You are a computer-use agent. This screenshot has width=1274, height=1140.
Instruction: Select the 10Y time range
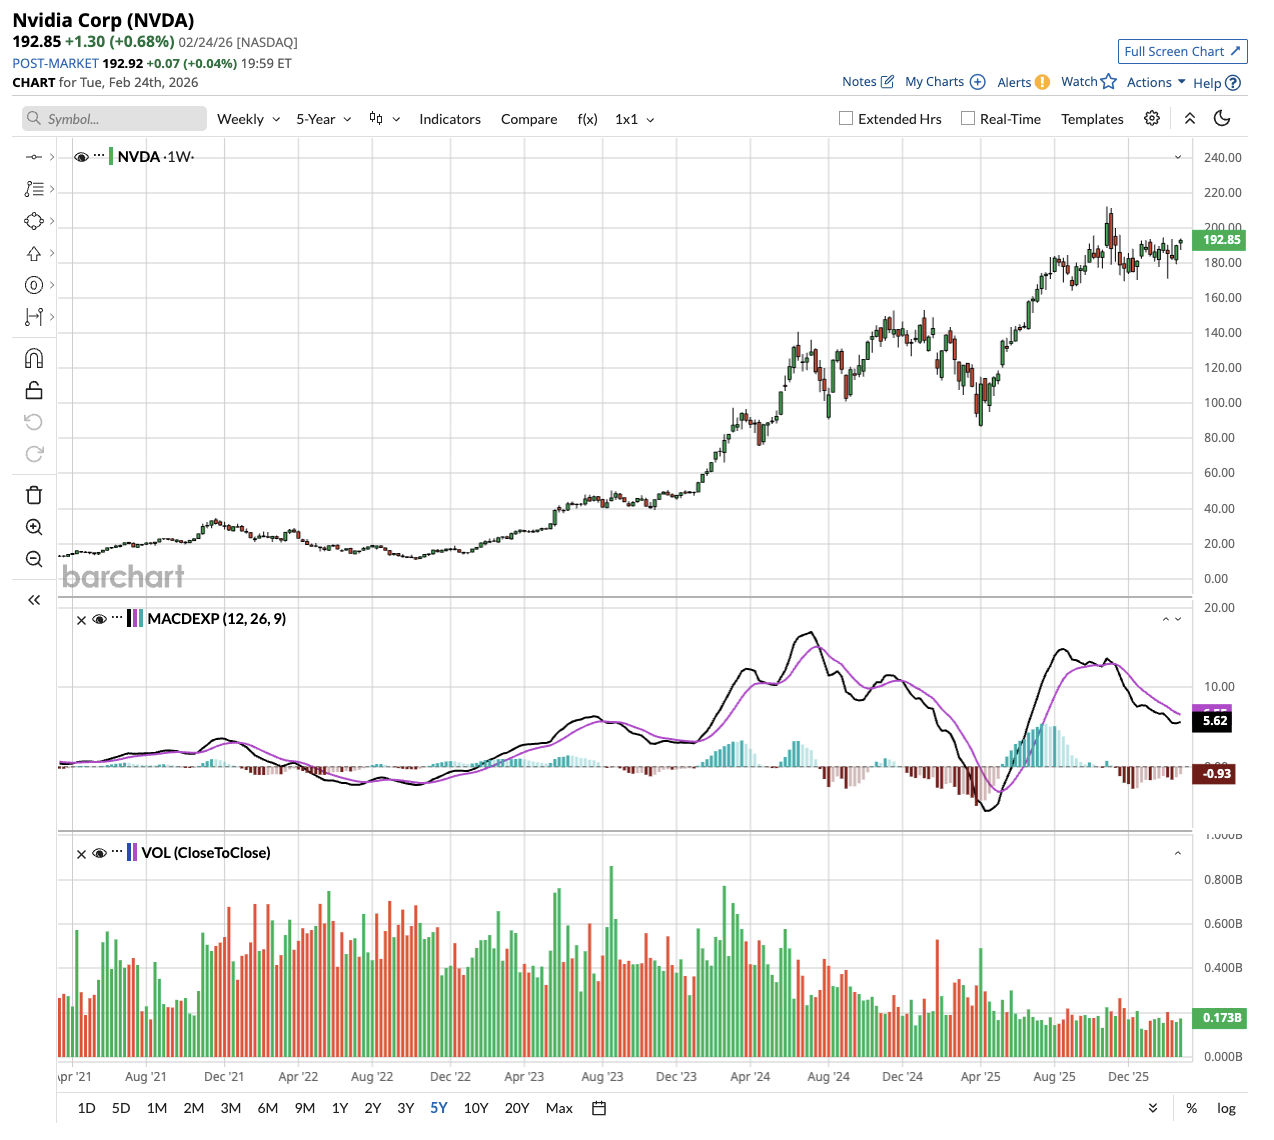476,1108
